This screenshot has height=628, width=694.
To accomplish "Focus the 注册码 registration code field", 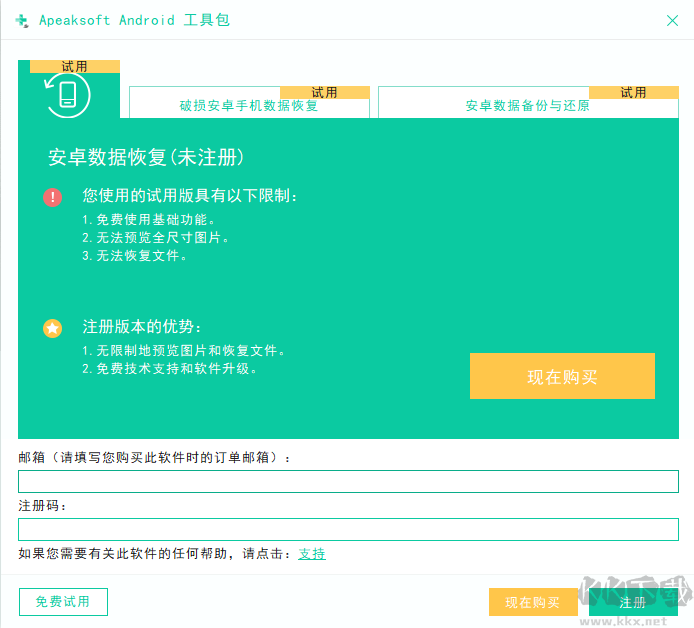I will [x=348, y=529].
